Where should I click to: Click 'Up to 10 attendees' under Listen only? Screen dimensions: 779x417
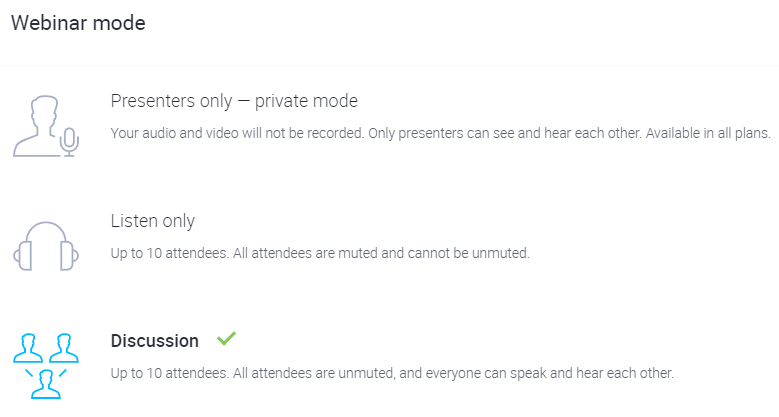point(169,253)
